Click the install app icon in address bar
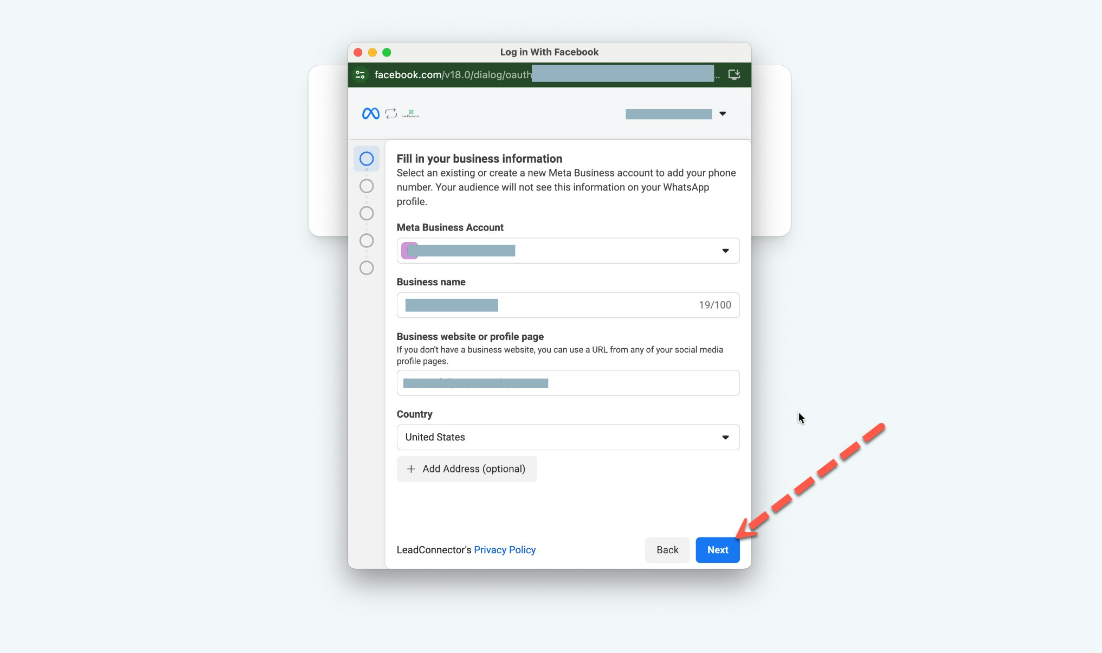The width and height of the screenshot is (1102, 653). tap(734, 75)
